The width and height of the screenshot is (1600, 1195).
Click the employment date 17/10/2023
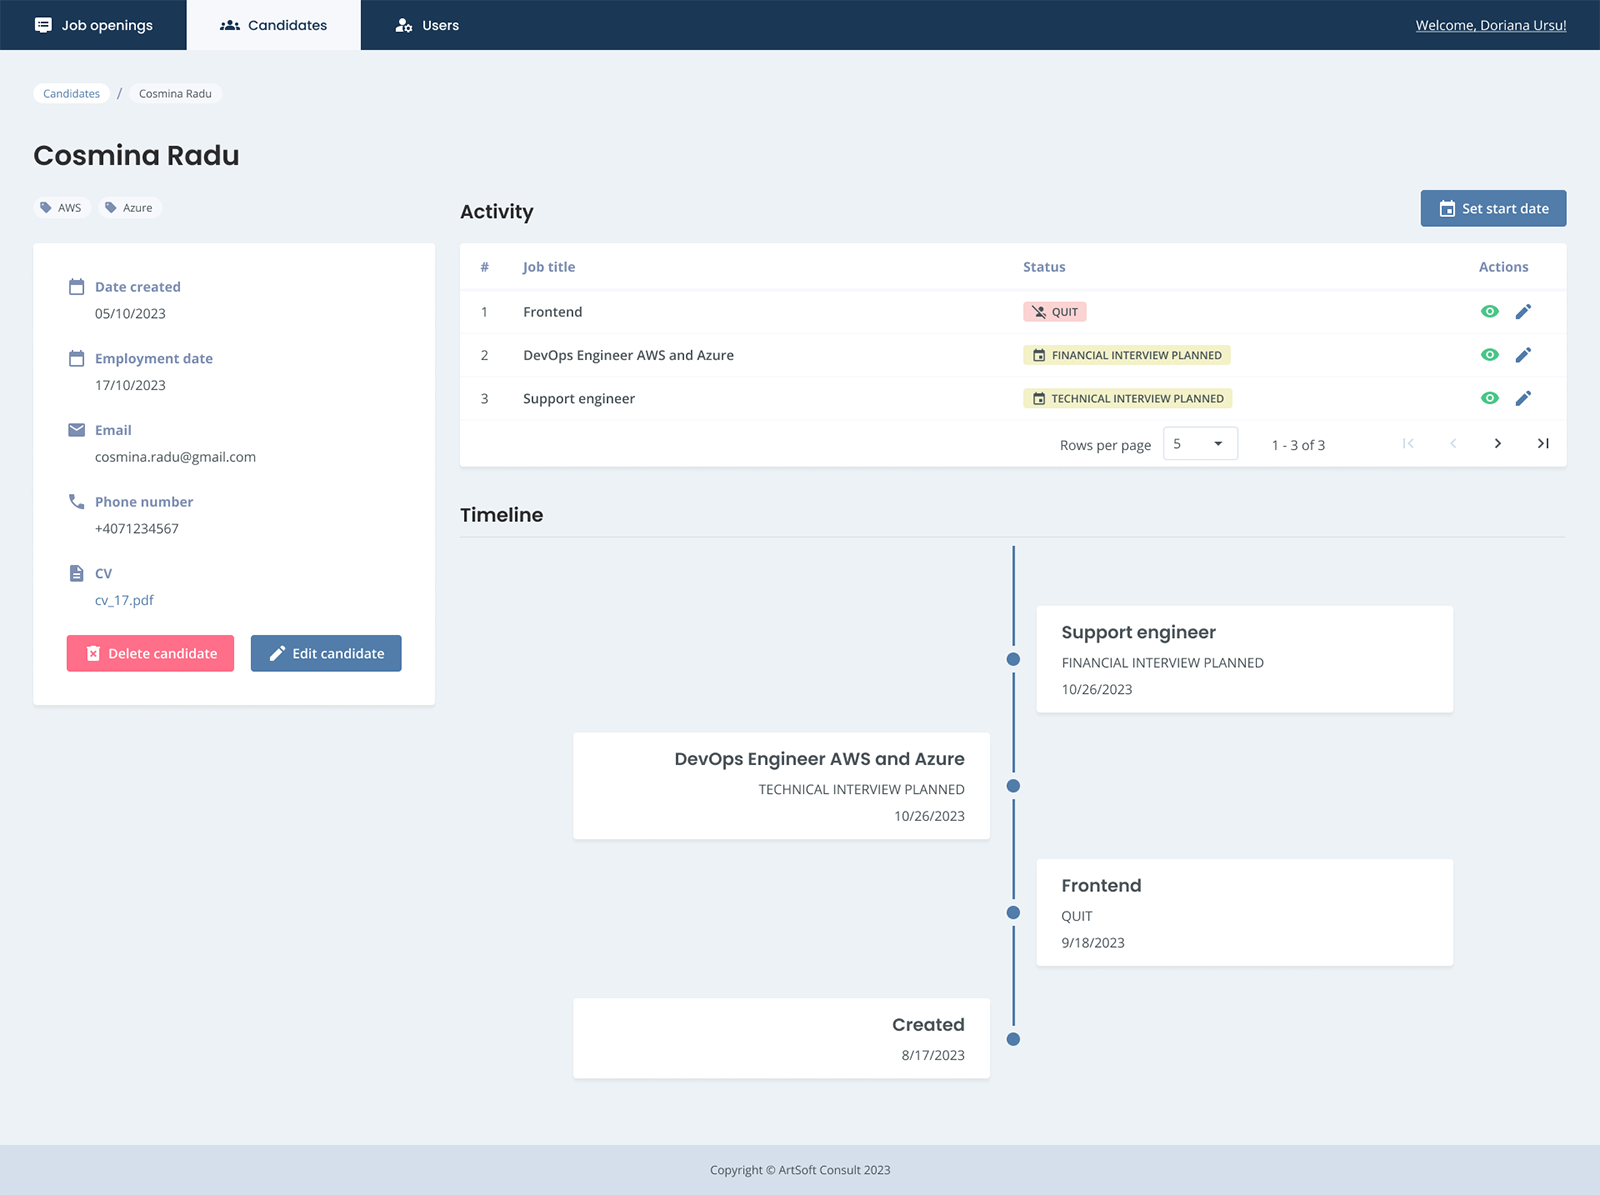tap(130, 385)
